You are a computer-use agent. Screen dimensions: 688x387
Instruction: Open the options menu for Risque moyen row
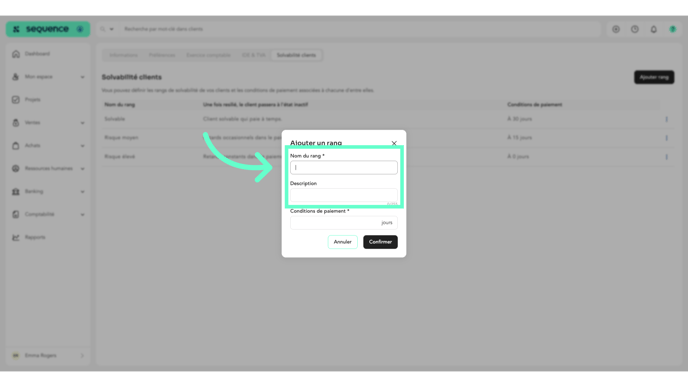point(666,138)
